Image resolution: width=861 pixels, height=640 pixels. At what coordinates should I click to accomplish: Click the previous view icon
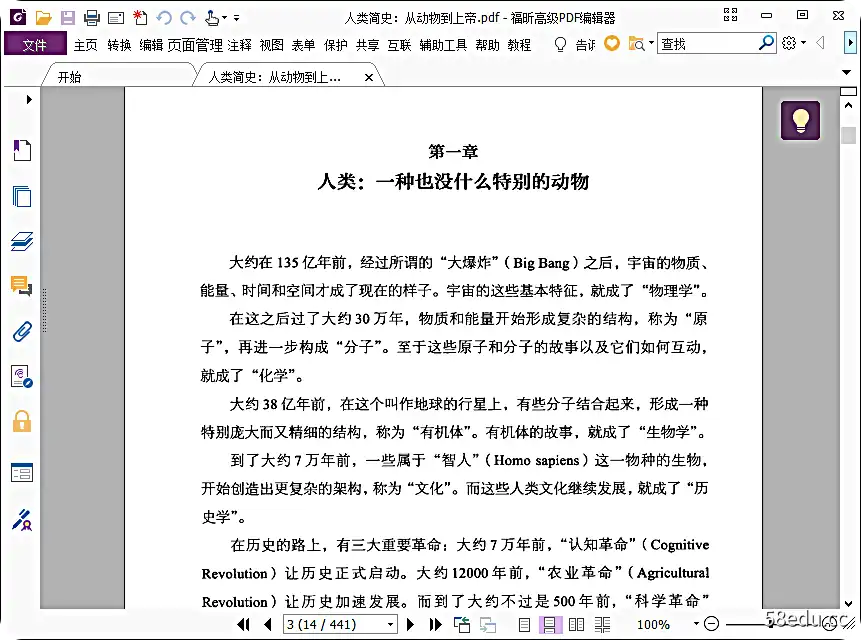click(x=462, y=624)
